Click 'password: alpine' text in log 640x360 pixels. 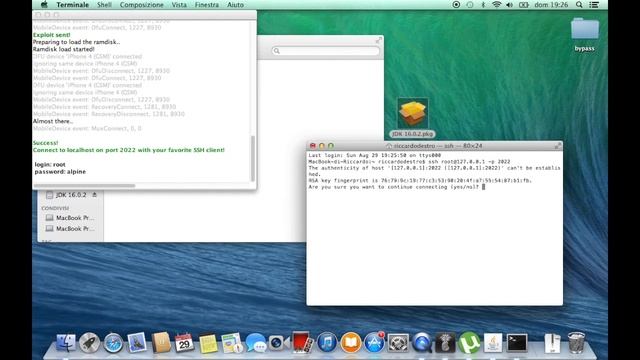click(x=60, y=172)
